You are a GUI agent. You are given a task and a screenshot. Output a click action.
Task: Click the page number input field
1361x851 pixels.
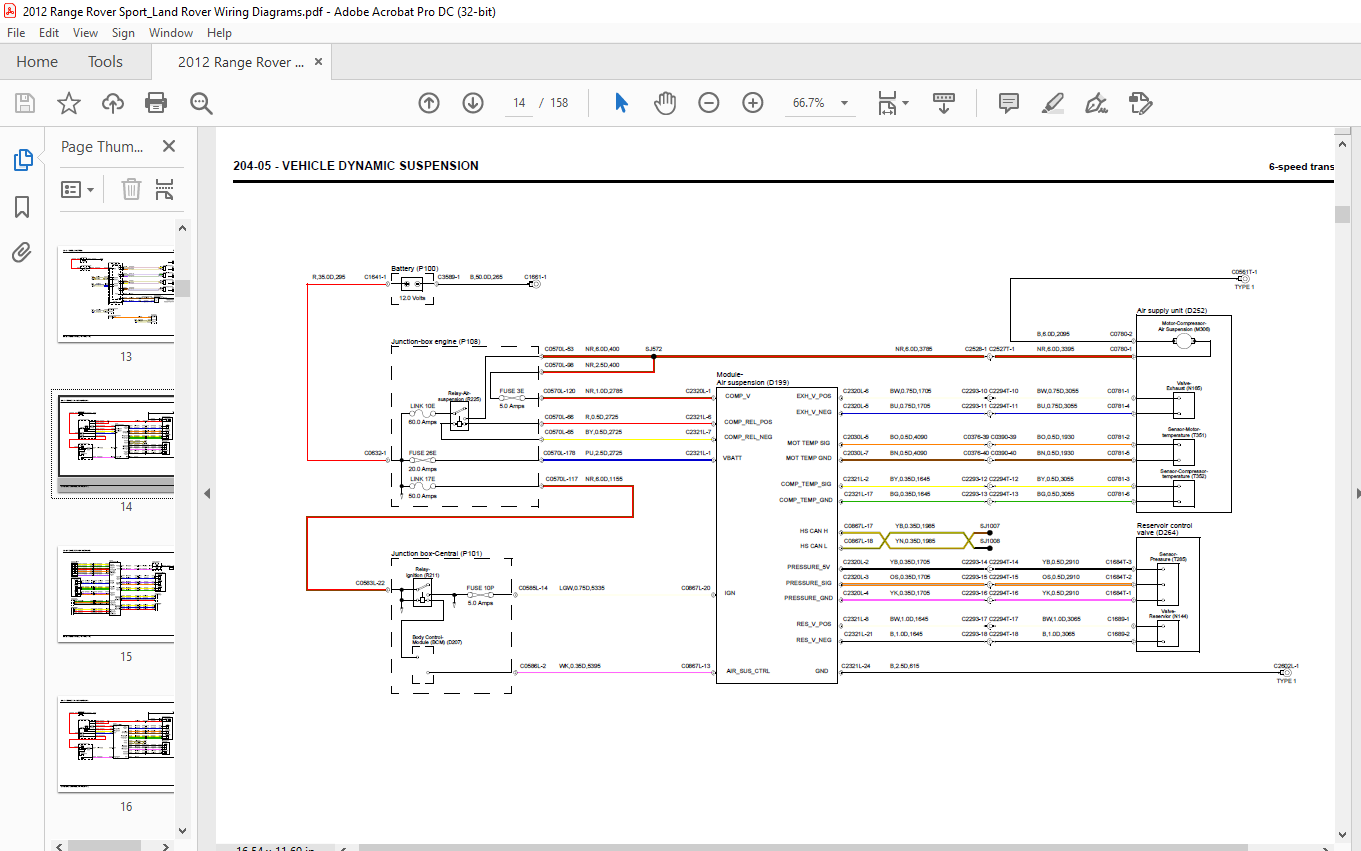(x=519, y=103)
